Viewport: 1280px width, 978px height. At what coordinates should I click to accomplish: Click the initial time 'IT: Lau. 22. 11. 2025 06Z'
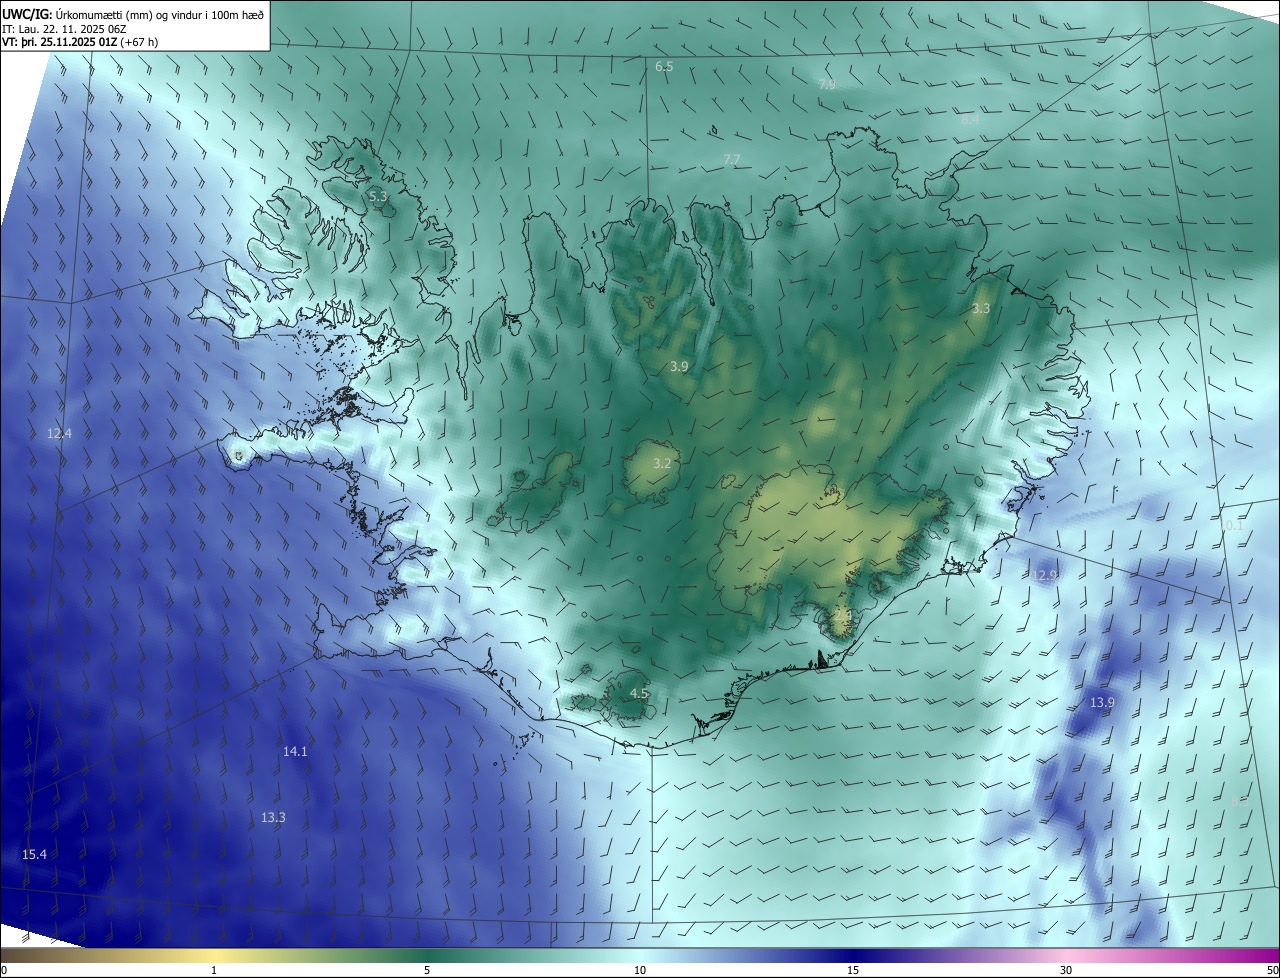[x=64, y=28]
